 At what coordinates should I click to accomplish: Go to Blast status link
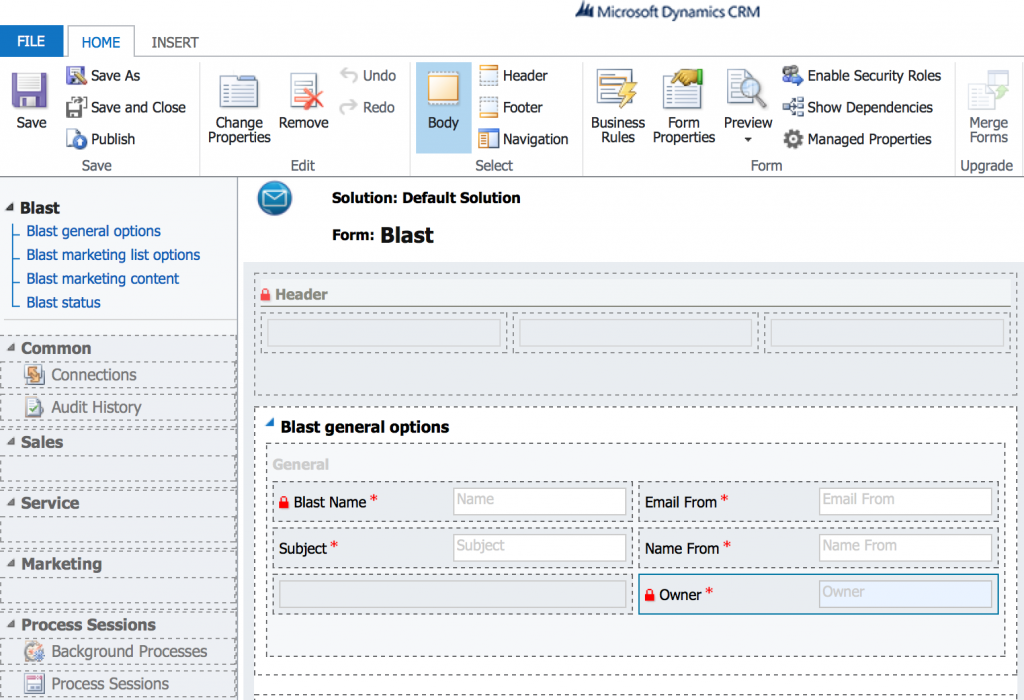pos(63,302)
